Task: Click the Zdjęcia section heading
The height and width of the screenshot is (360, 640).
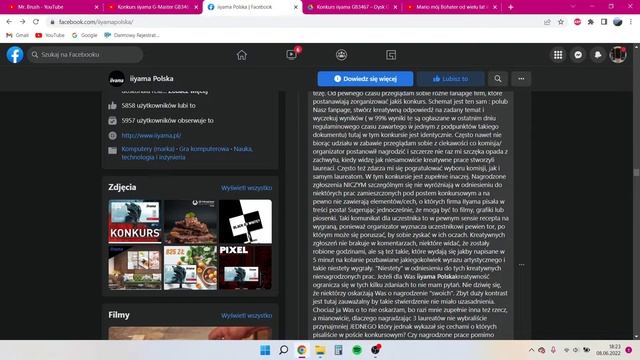Action: click(122, 187)
